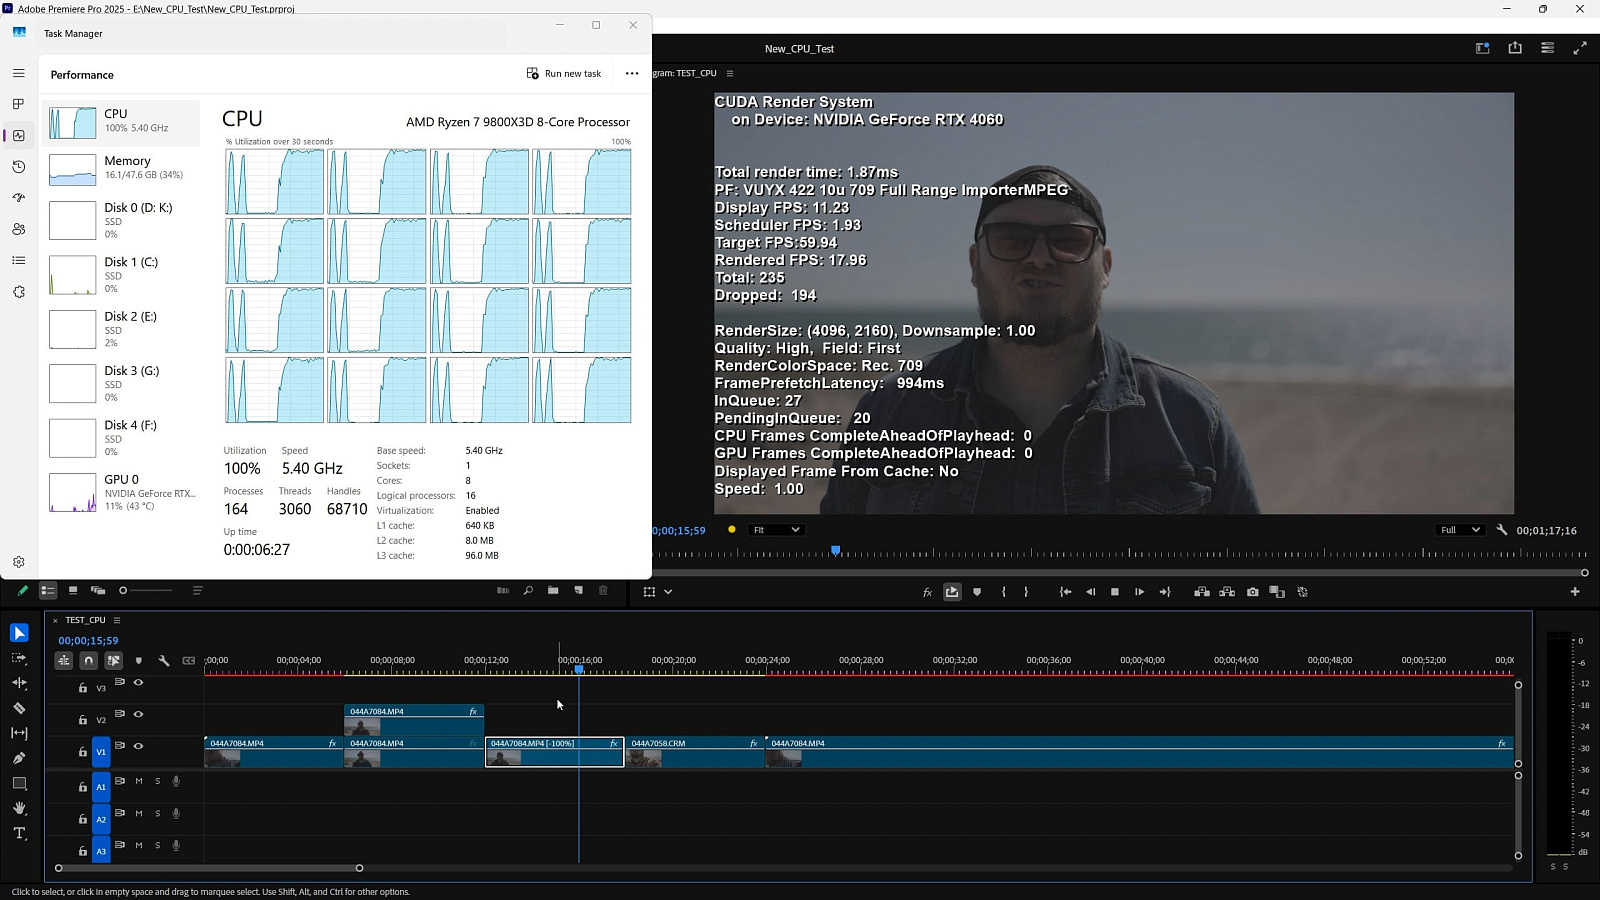
Task: Add marker in Program monitor controls
Action: (x=977, y=592)
